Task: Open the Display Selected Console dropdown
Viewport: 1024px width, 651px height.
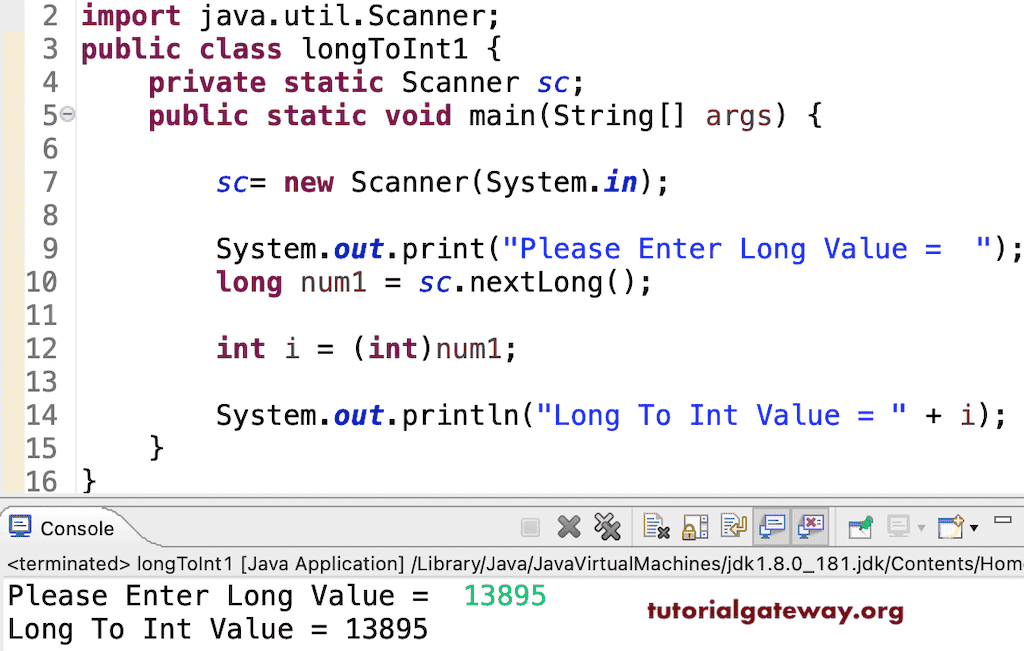Action: coord(921,527)
